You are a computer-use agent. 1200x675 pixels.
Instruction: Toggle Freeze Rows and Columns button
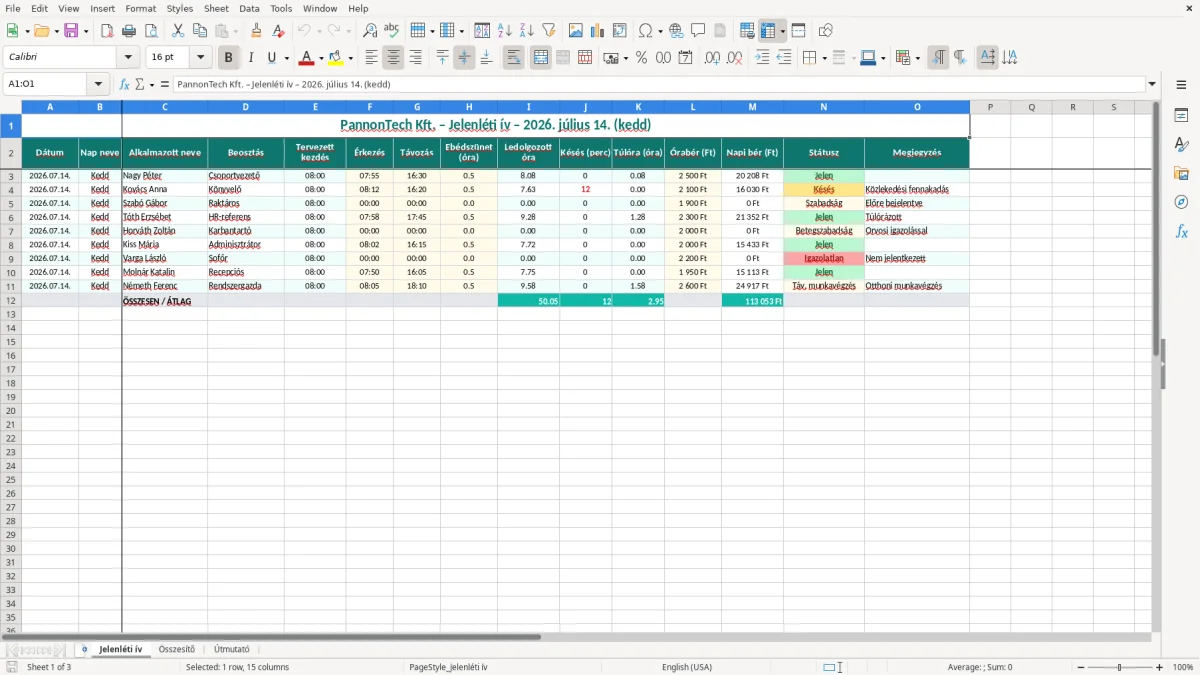pos(768,31)
